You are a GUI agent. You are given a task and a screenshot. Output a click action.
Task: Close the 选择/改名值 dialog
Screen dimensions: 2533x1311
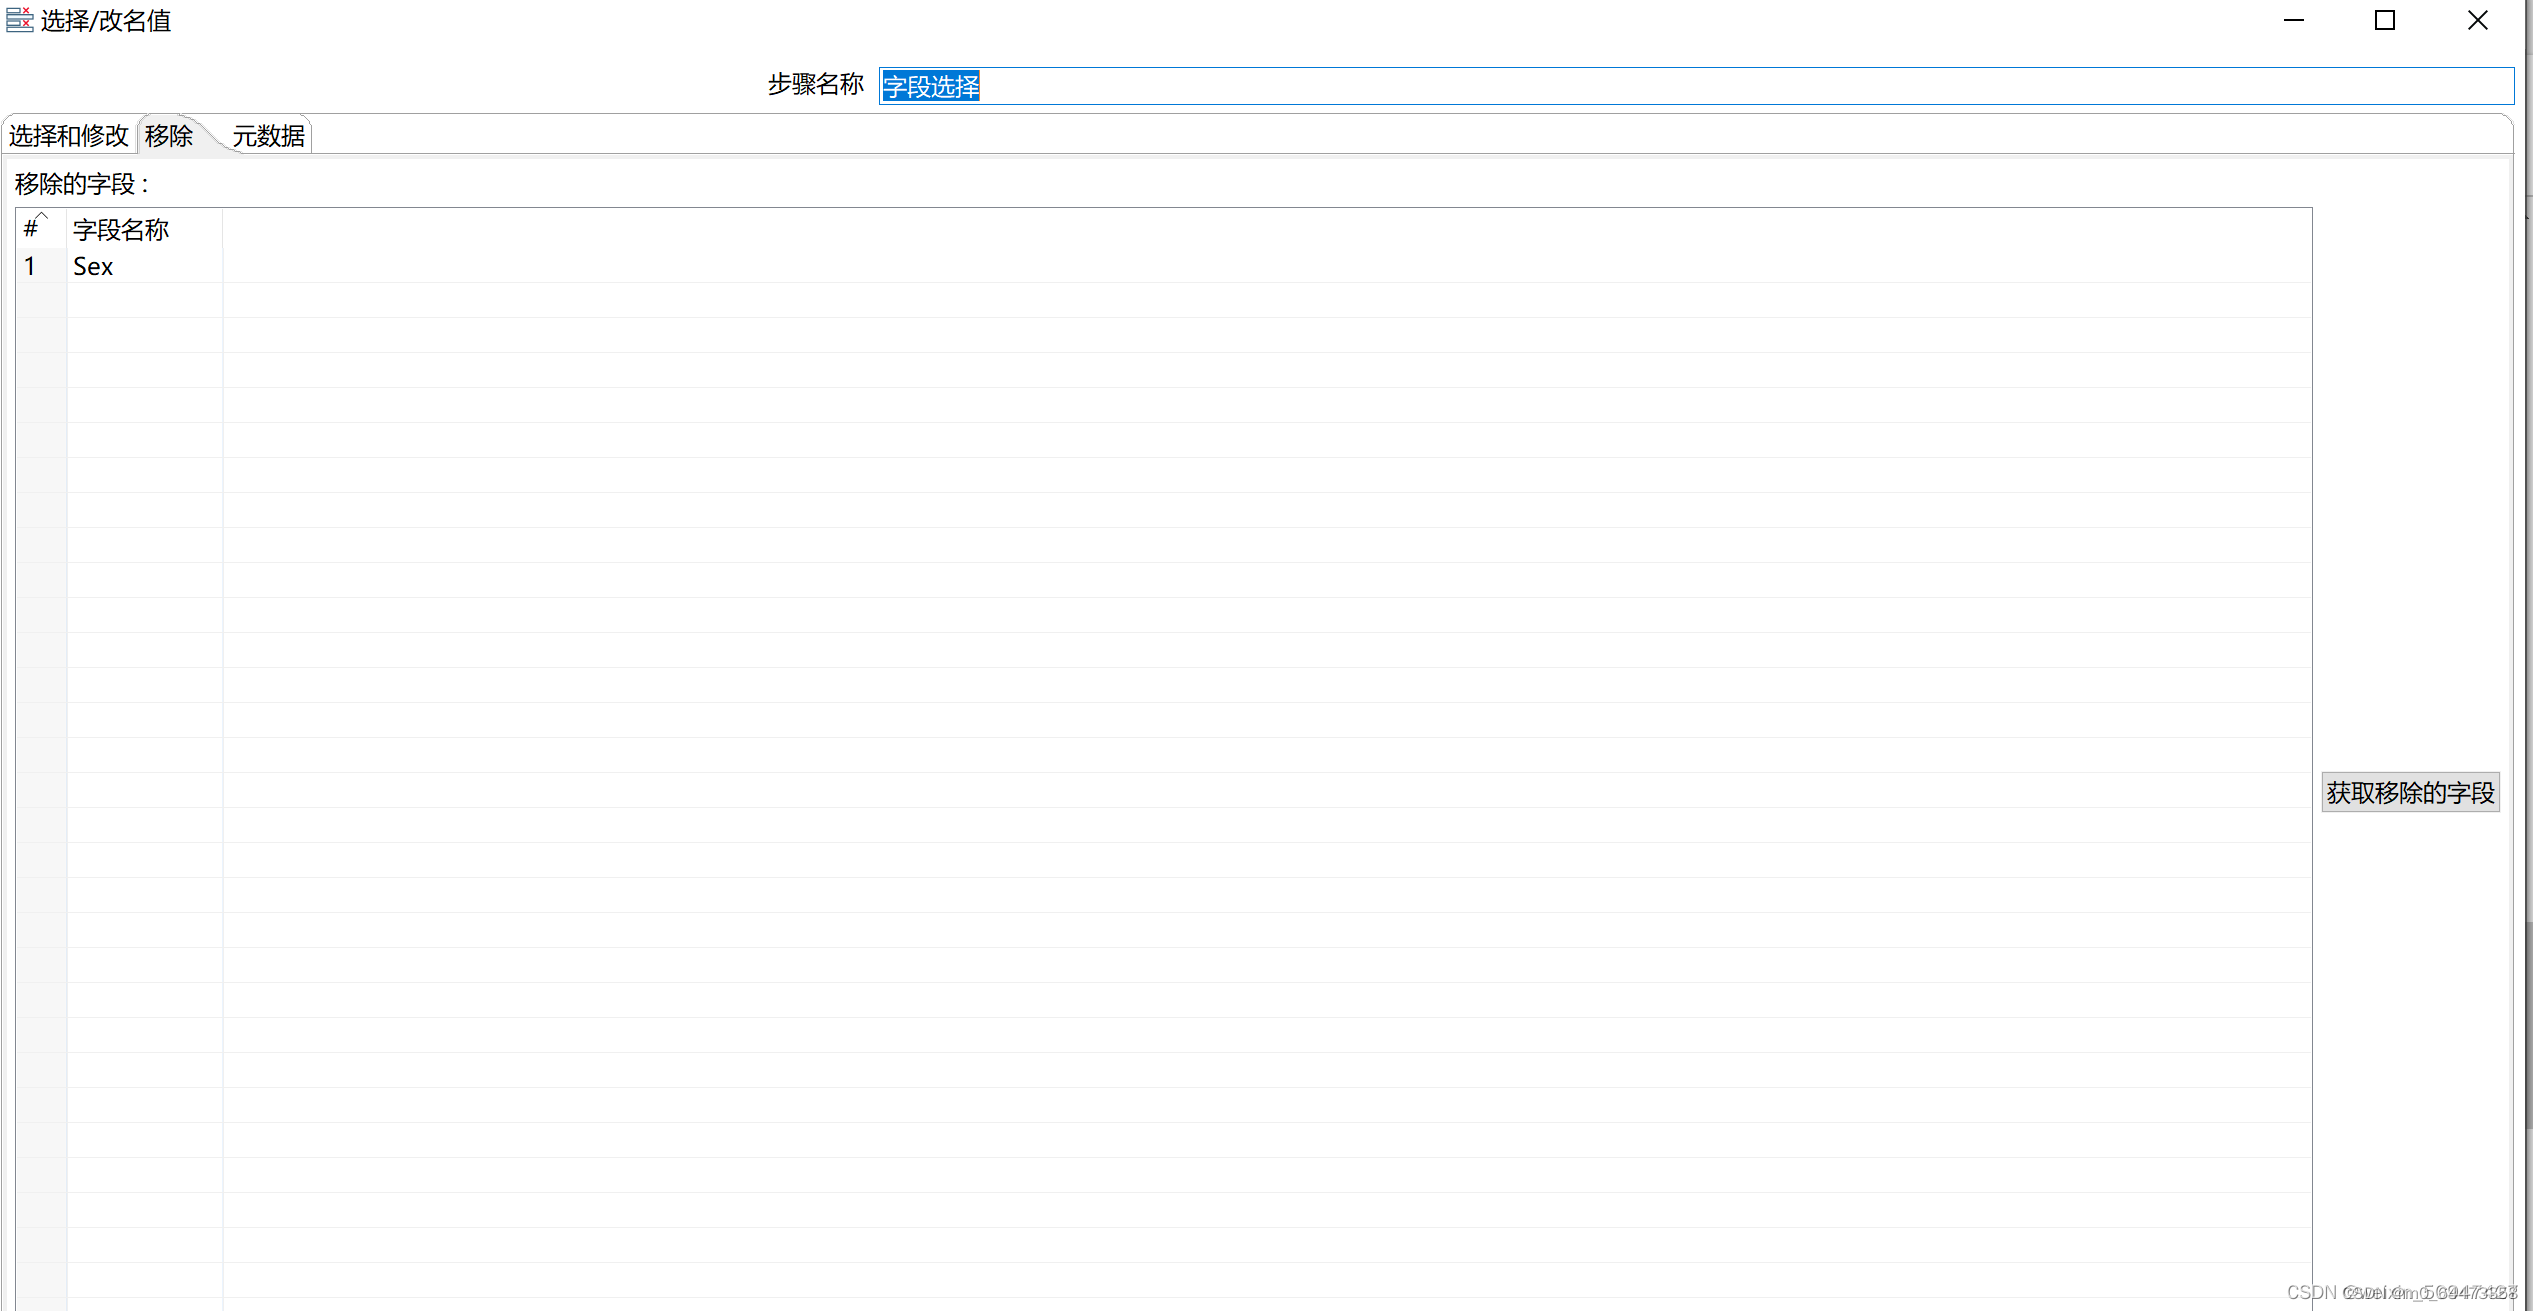click(2477, 20)
